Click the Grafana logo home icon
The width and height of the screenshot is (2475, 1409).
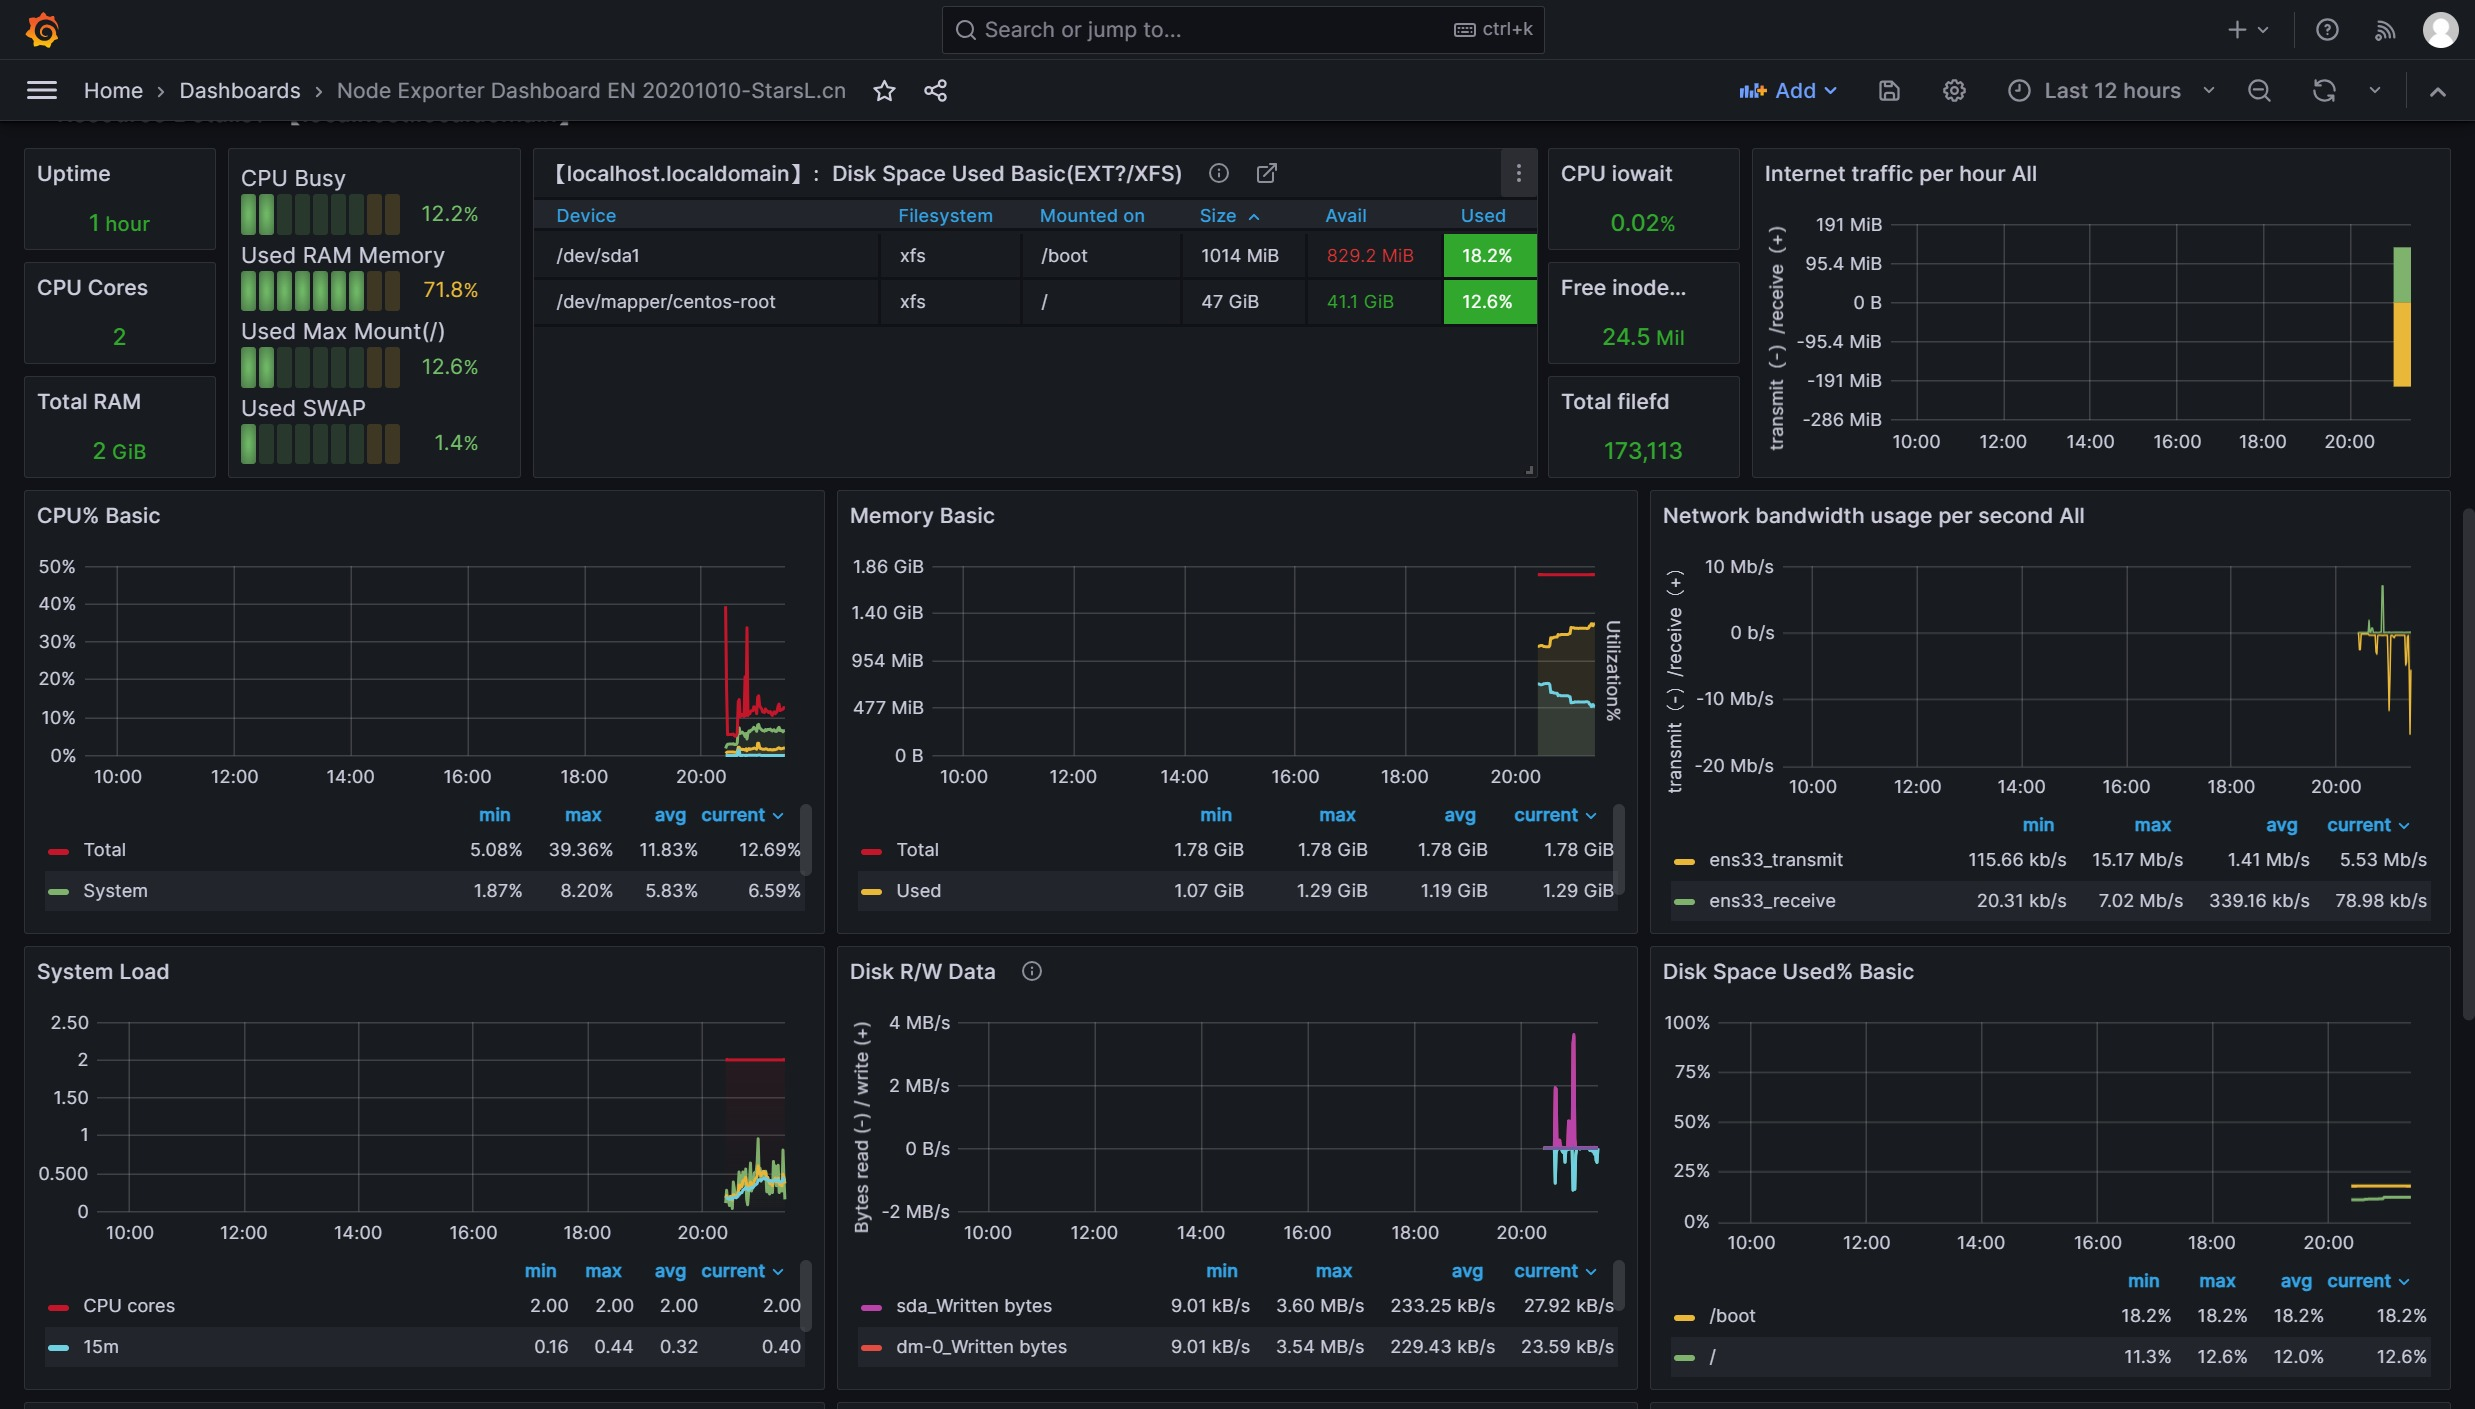coord(42,30)
